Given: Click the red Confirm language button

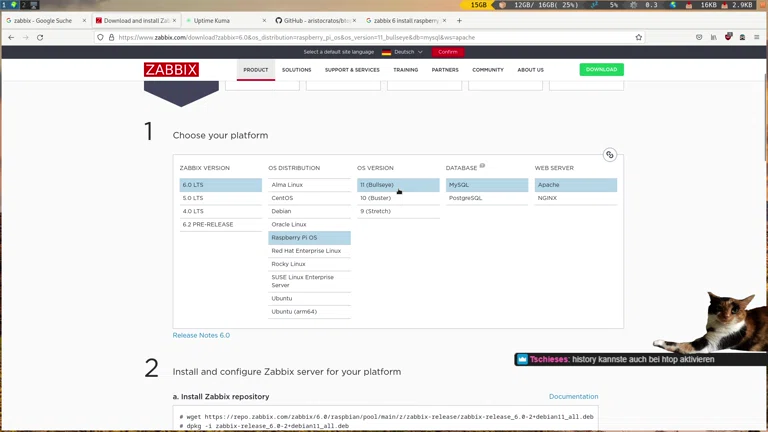Looking at the screenshot, I should click(x=448, y=52).
